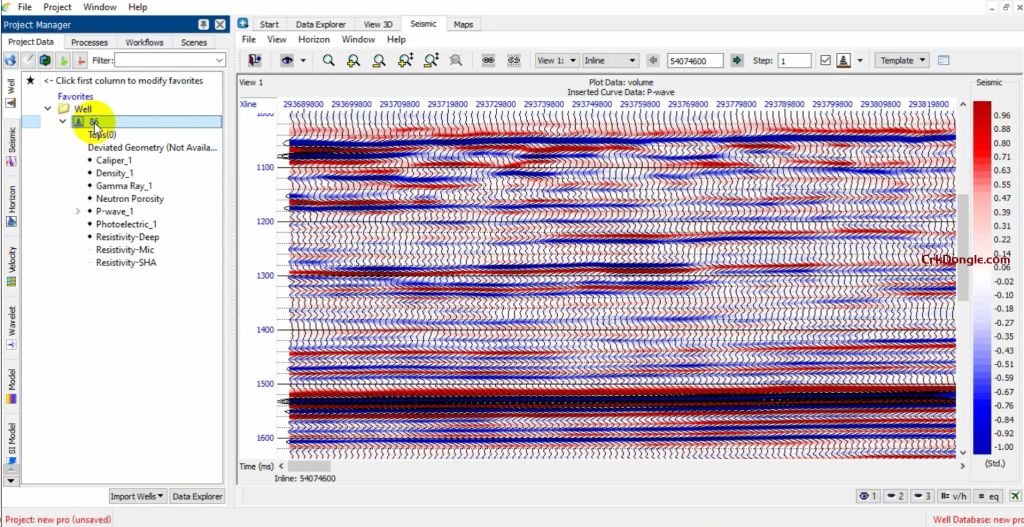Screen dimensions: 1024x527
Task: Click the next inline green arrow
Action: click(x=737, y=61)
